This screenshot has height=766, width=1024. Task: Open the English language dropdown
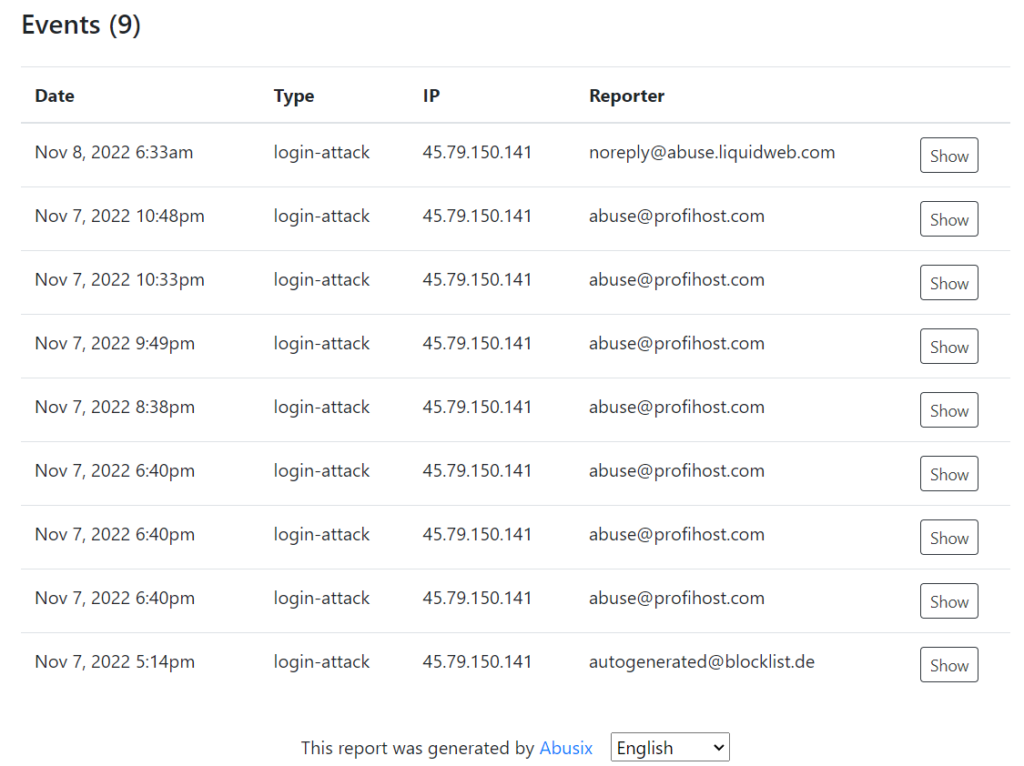pyautogui.click(x=669, y=747)
